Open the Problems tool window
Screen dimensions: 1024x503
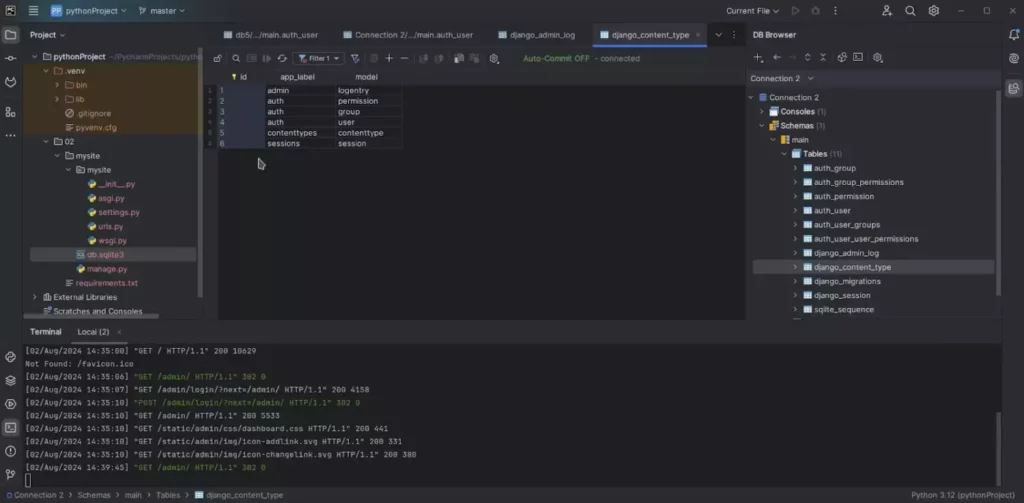10,451
